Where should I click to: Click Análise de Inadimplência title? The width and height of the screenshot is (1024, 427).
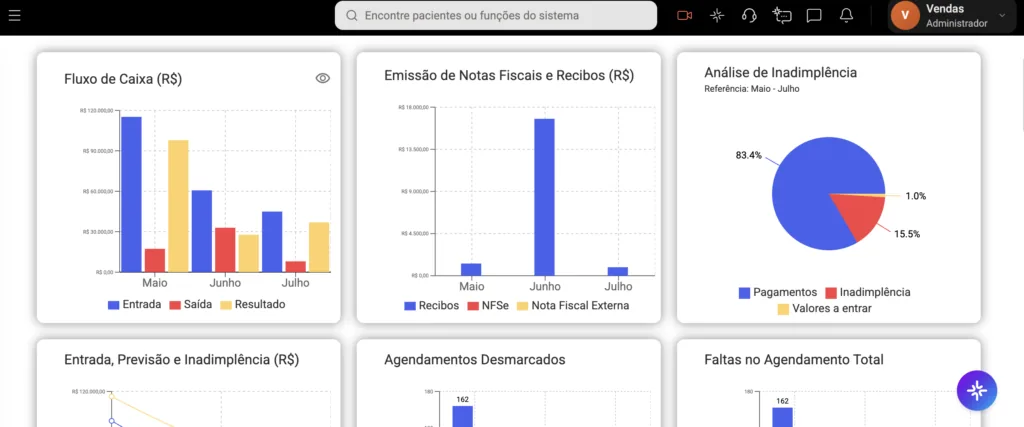[x=781, y=72]
